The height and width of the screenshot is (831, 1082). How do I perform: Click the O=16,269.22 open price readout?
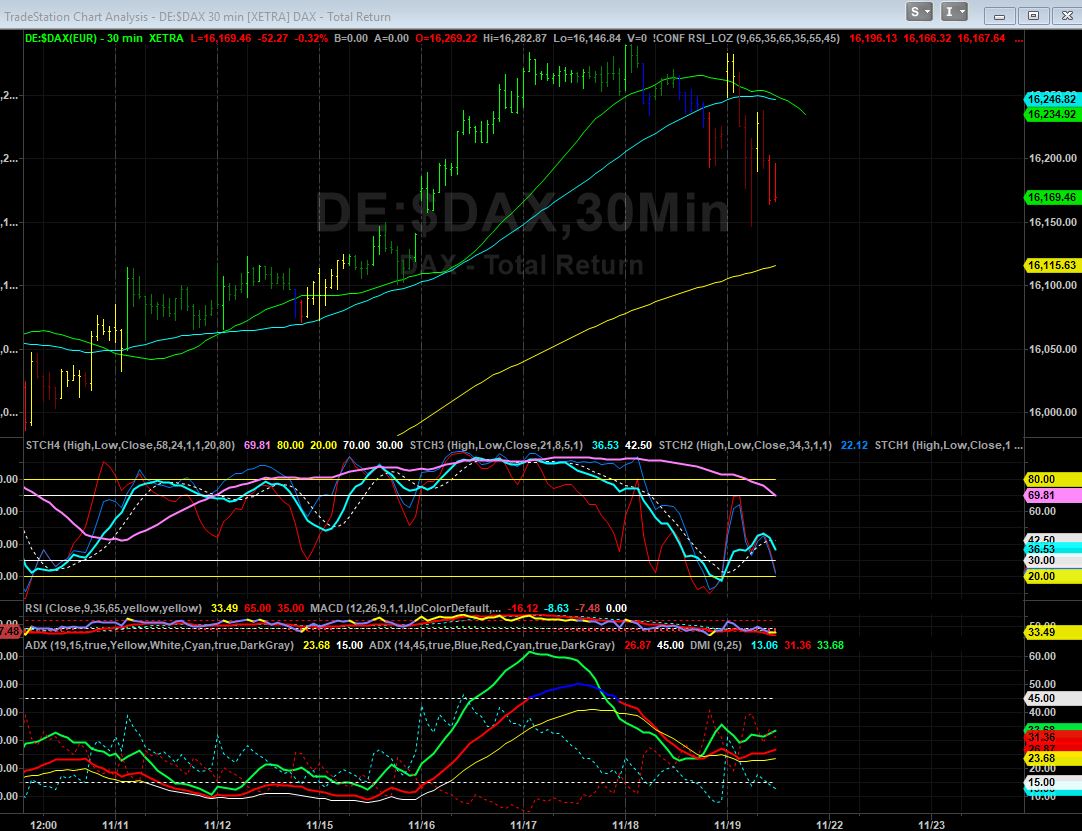tap(446, 39)
